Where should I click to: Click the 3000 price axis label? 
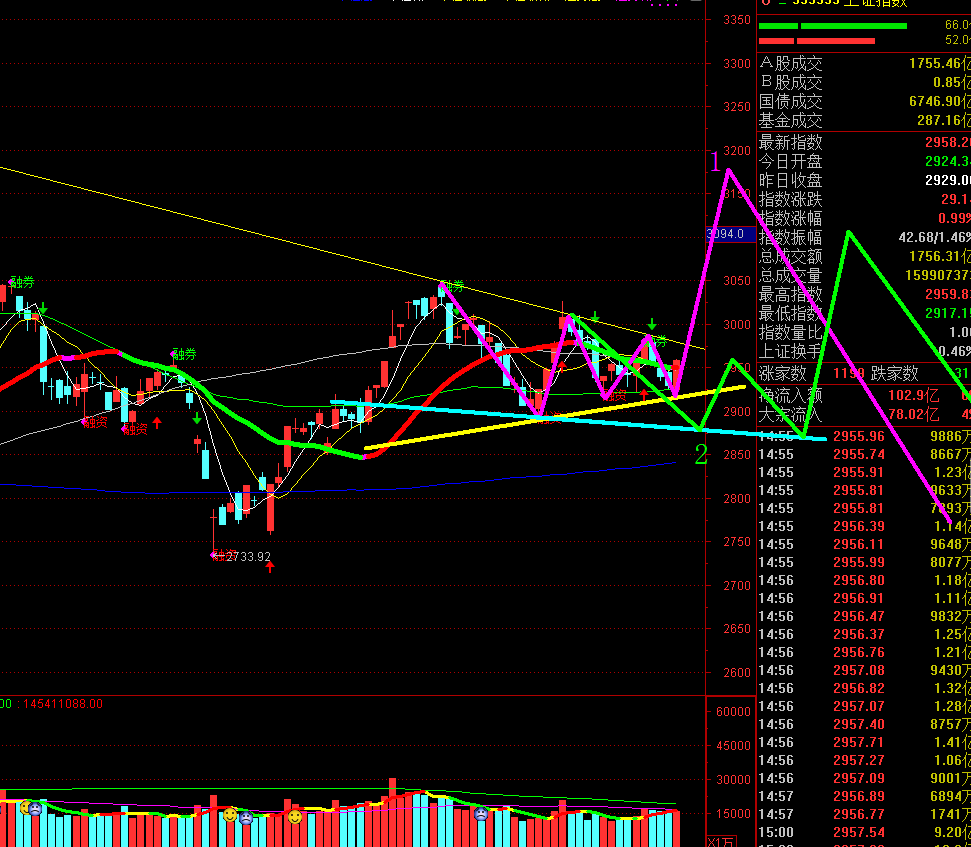click(x=737, y=324)
